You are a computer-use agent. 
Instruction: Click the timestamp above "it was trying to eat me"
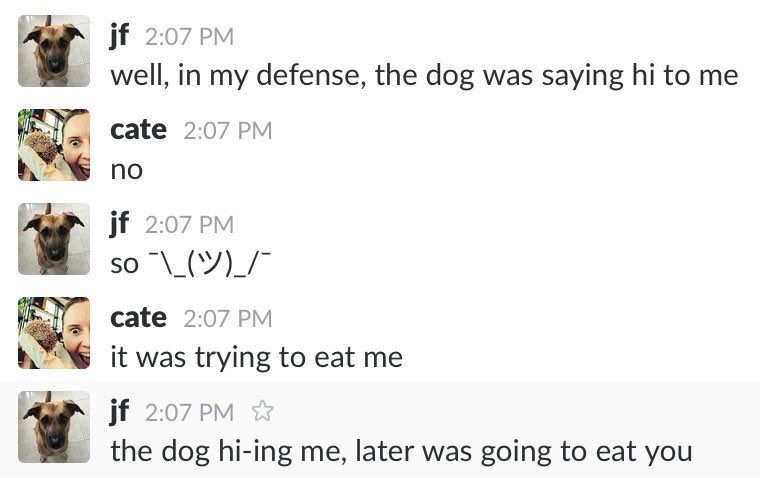tap(227, 319)
